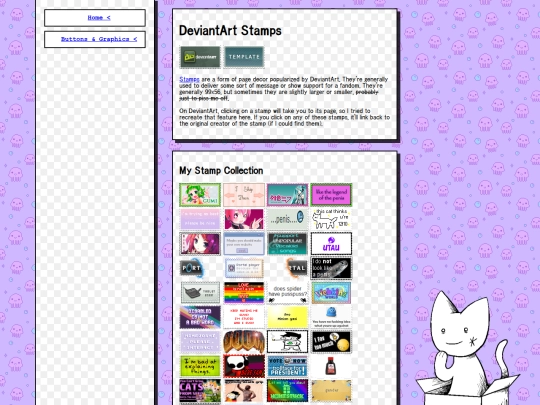Follow the blue 'Stamps' hyperlink in paragraph

(x=189, y=79)
